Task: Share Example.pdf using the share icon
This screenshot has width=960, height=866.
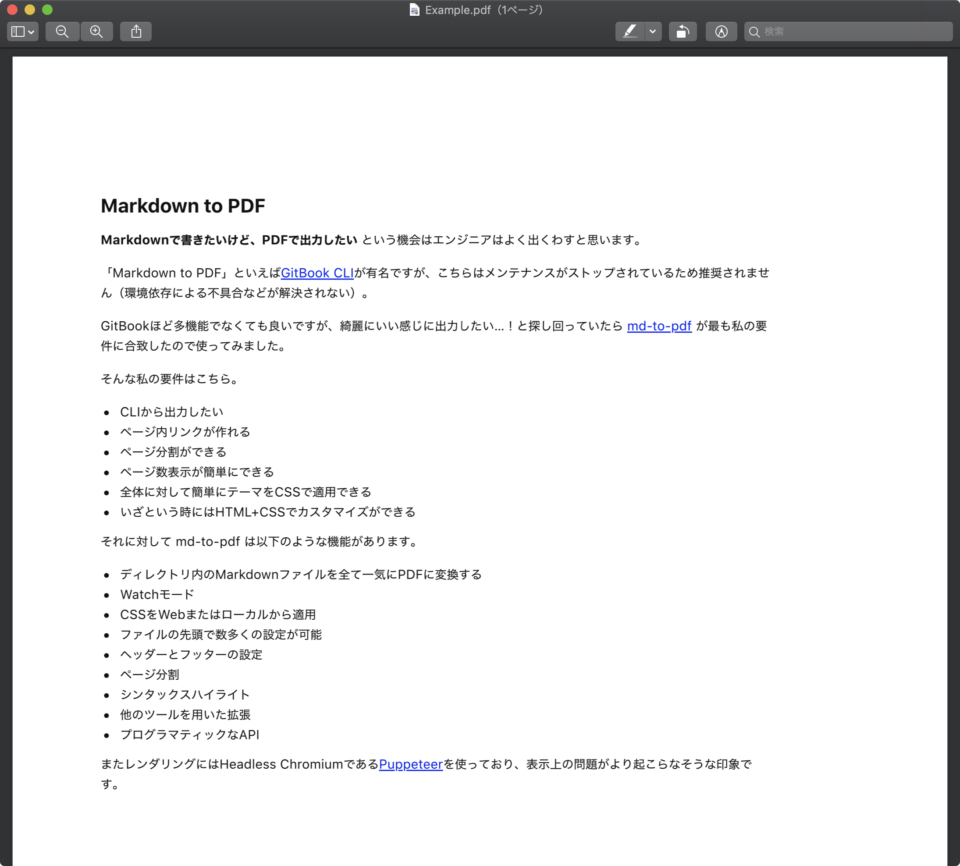Action: 135,31
